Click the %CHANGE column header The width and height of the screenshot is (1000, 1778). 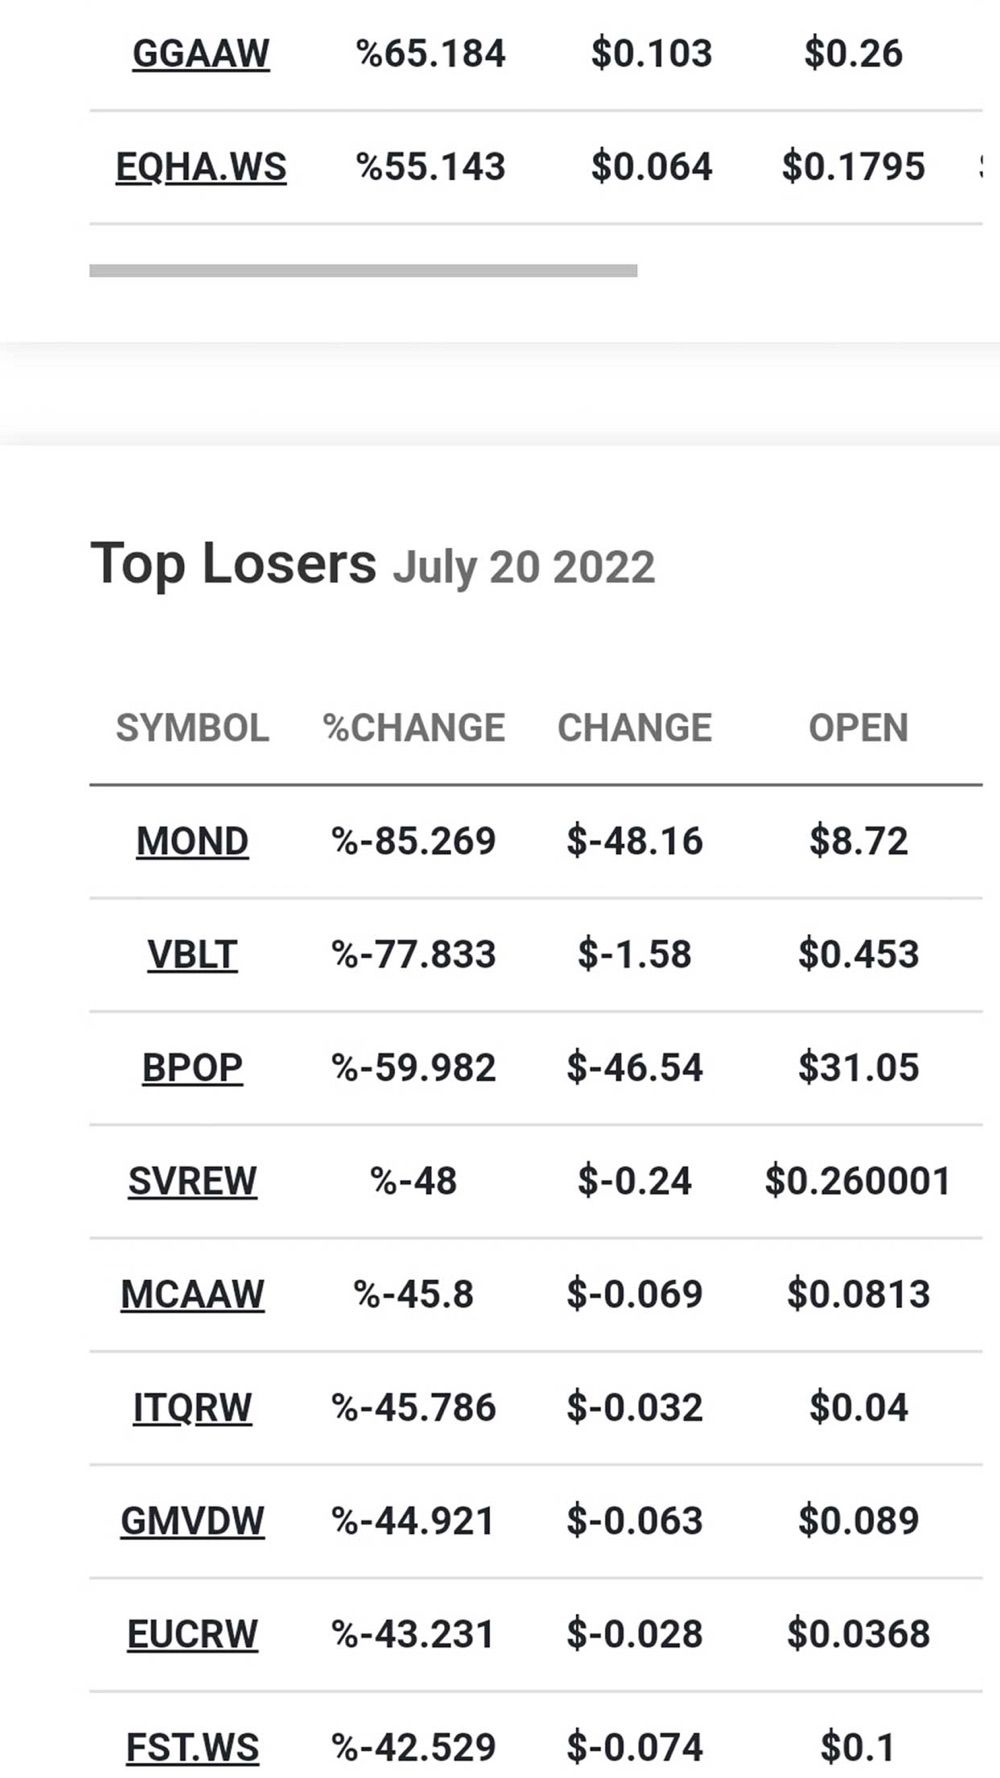[x=413, y=728]
